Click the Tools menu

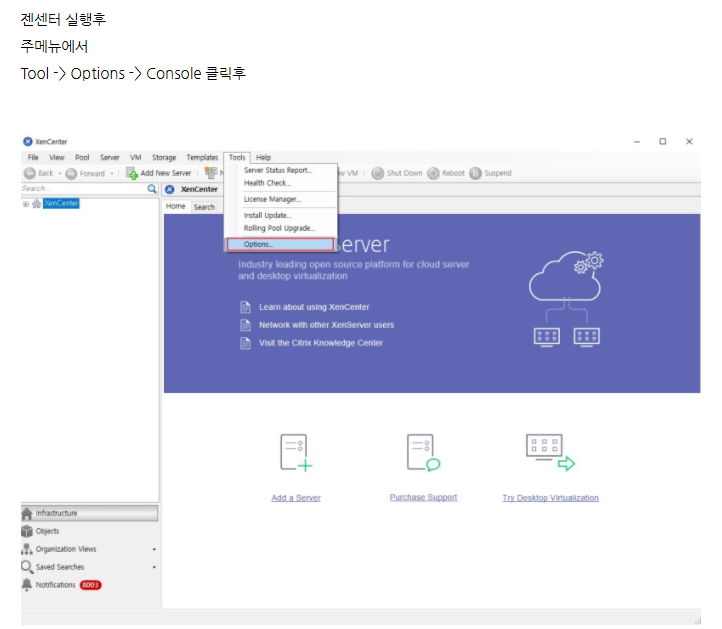pyautogui.click(x=237, y=157)
